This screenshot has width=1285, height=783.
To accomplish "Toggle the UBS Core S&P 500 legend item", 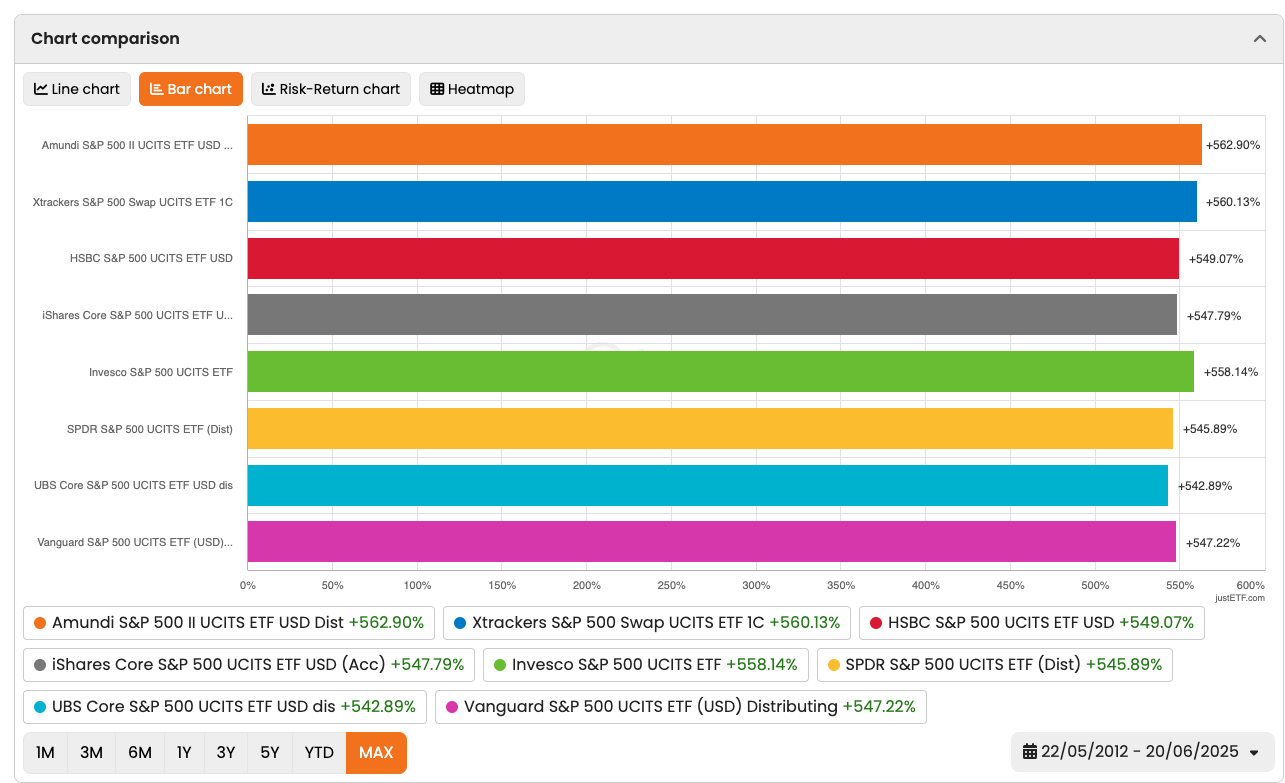I will pos(225,706).
